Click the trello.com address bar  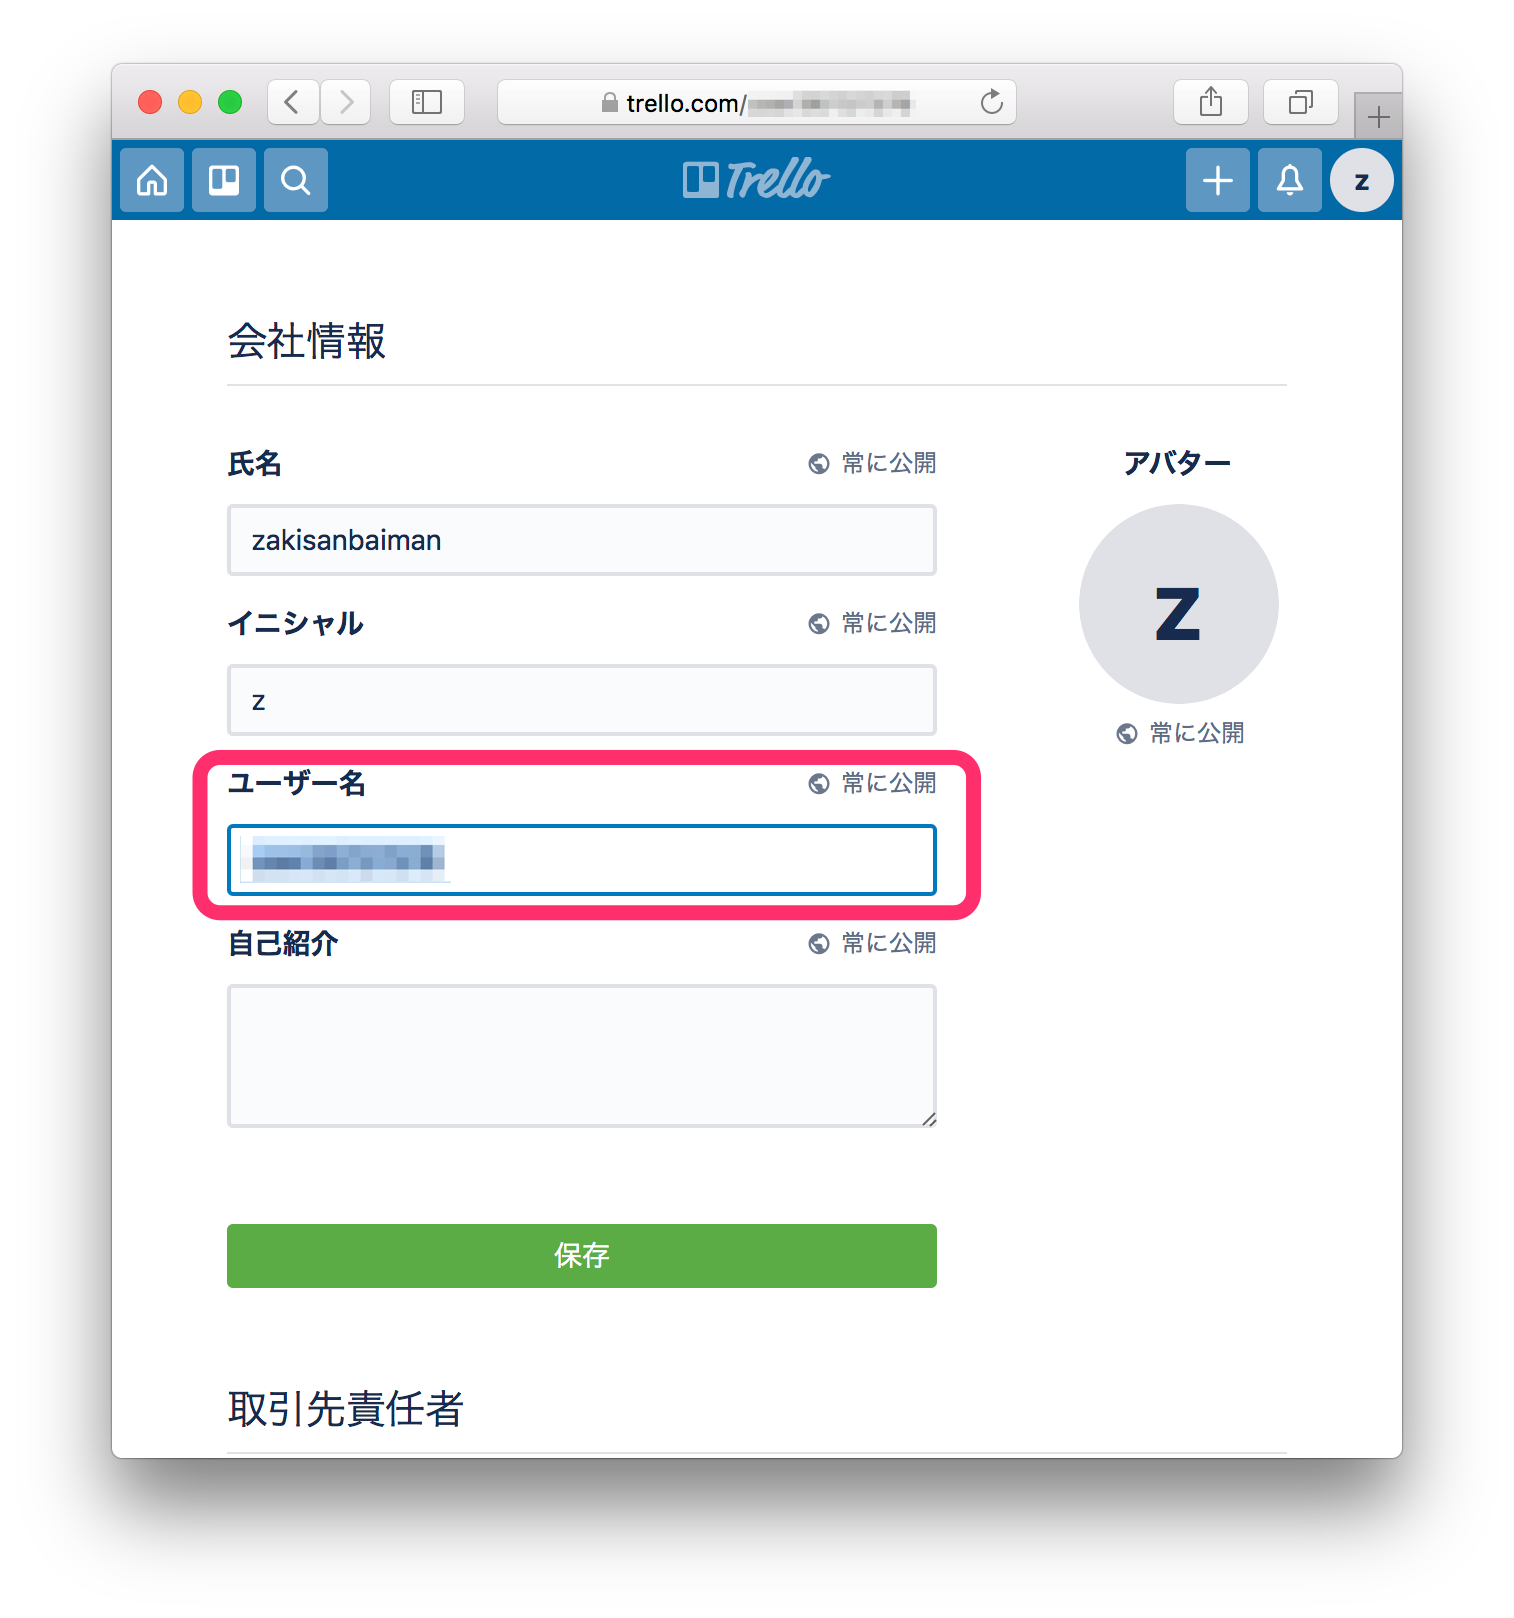757,102
